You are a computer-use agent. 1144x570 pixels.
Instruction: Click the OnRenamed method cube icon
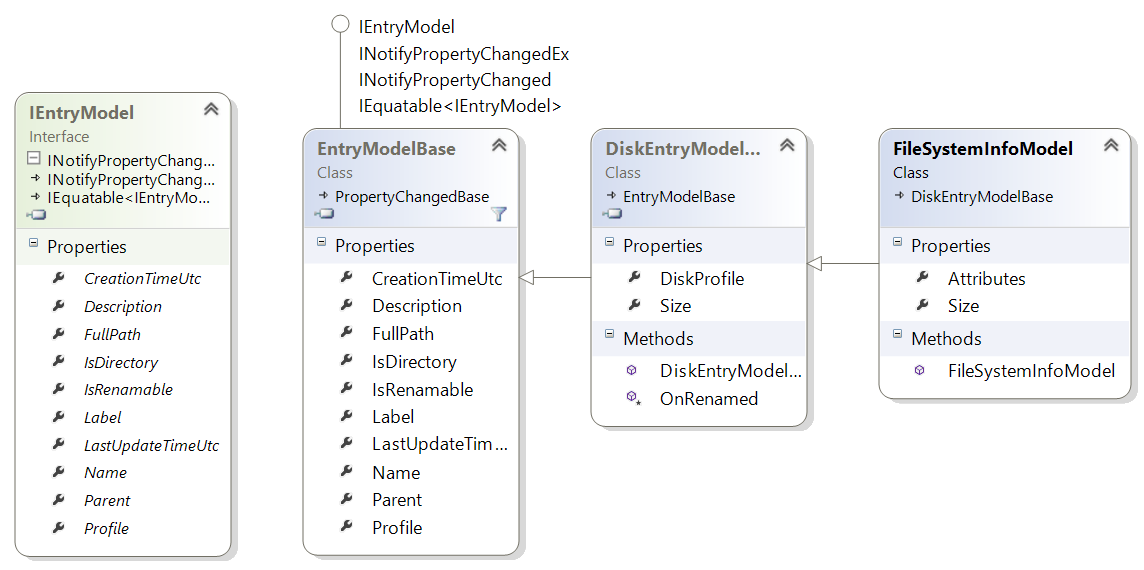[x=633, y=397]
